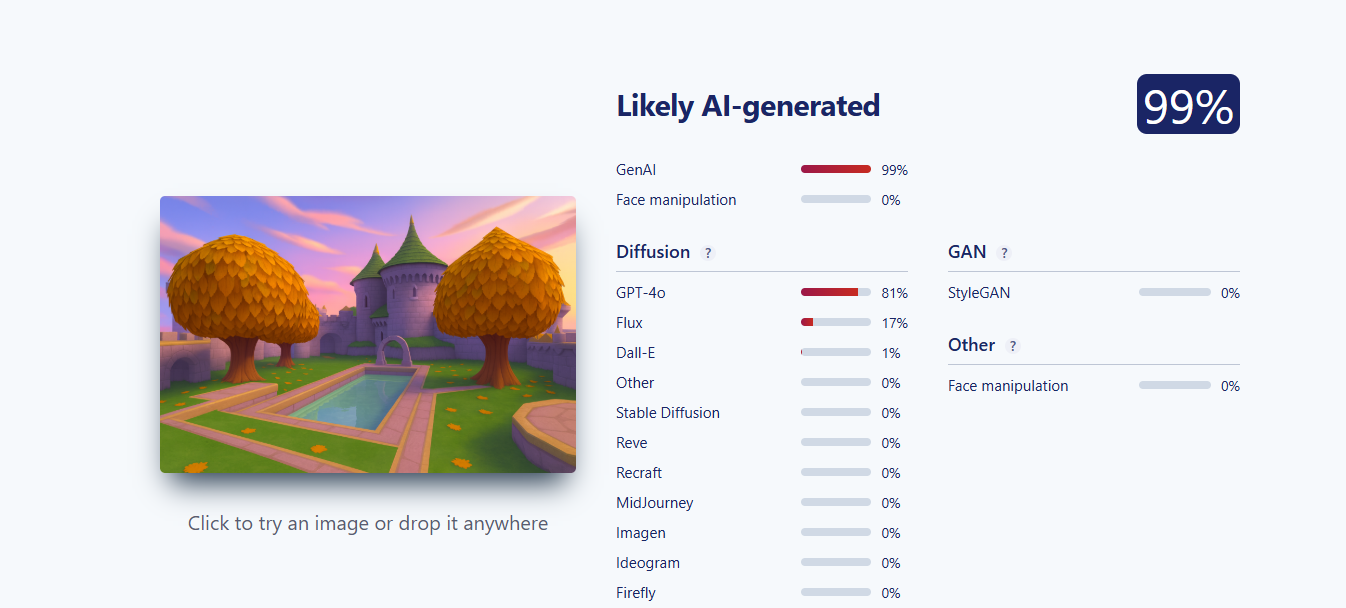The image size is (1346, 608).
Task: Open the Other section help question mark icon
Action: [1013, 346]
